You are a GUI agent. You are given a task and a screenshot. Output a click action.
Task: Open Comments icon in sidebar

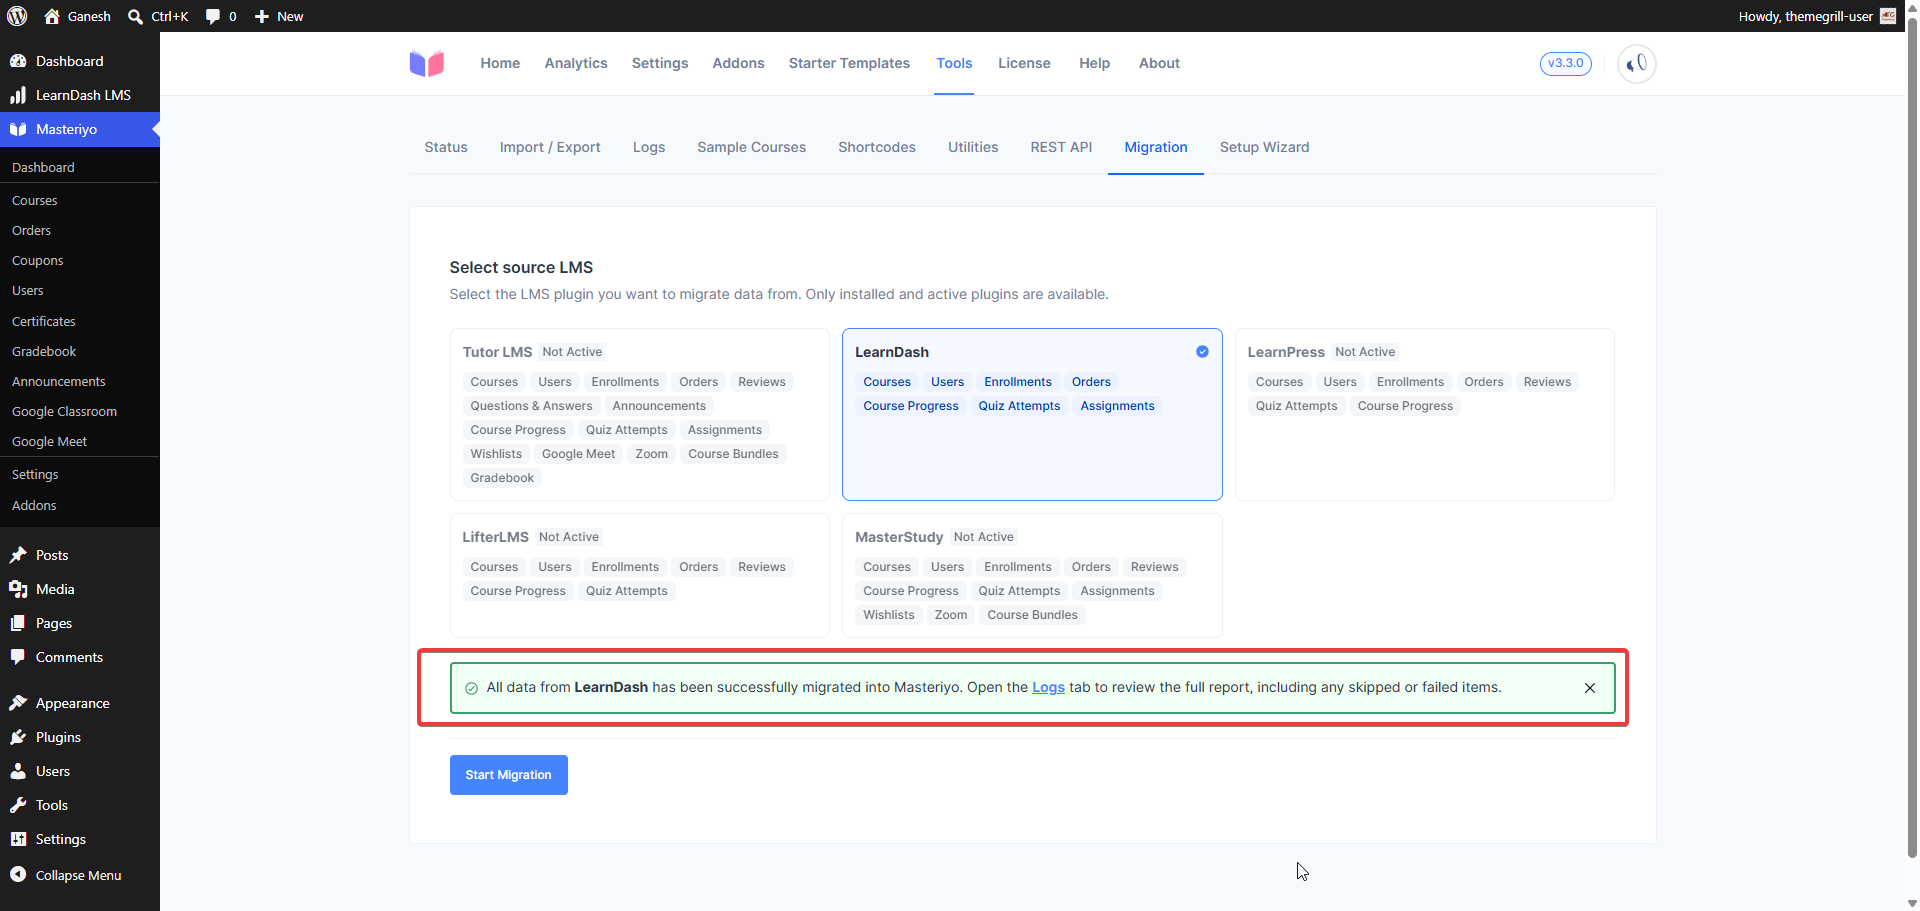(18, 657)
